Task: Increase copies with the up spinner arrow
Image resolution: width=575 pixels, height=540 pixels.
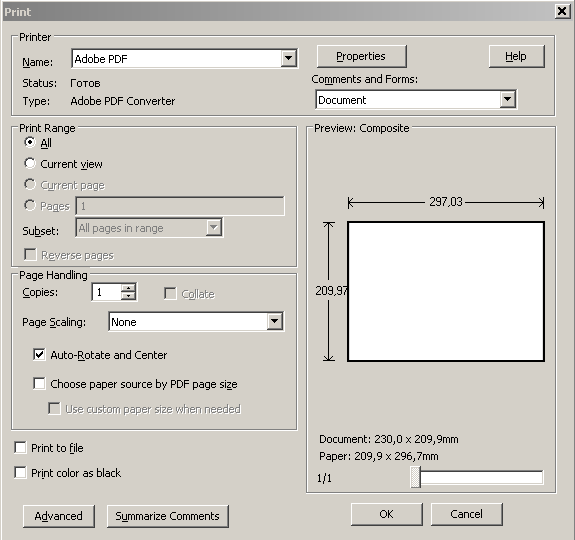Action: [x=128, y=288]
